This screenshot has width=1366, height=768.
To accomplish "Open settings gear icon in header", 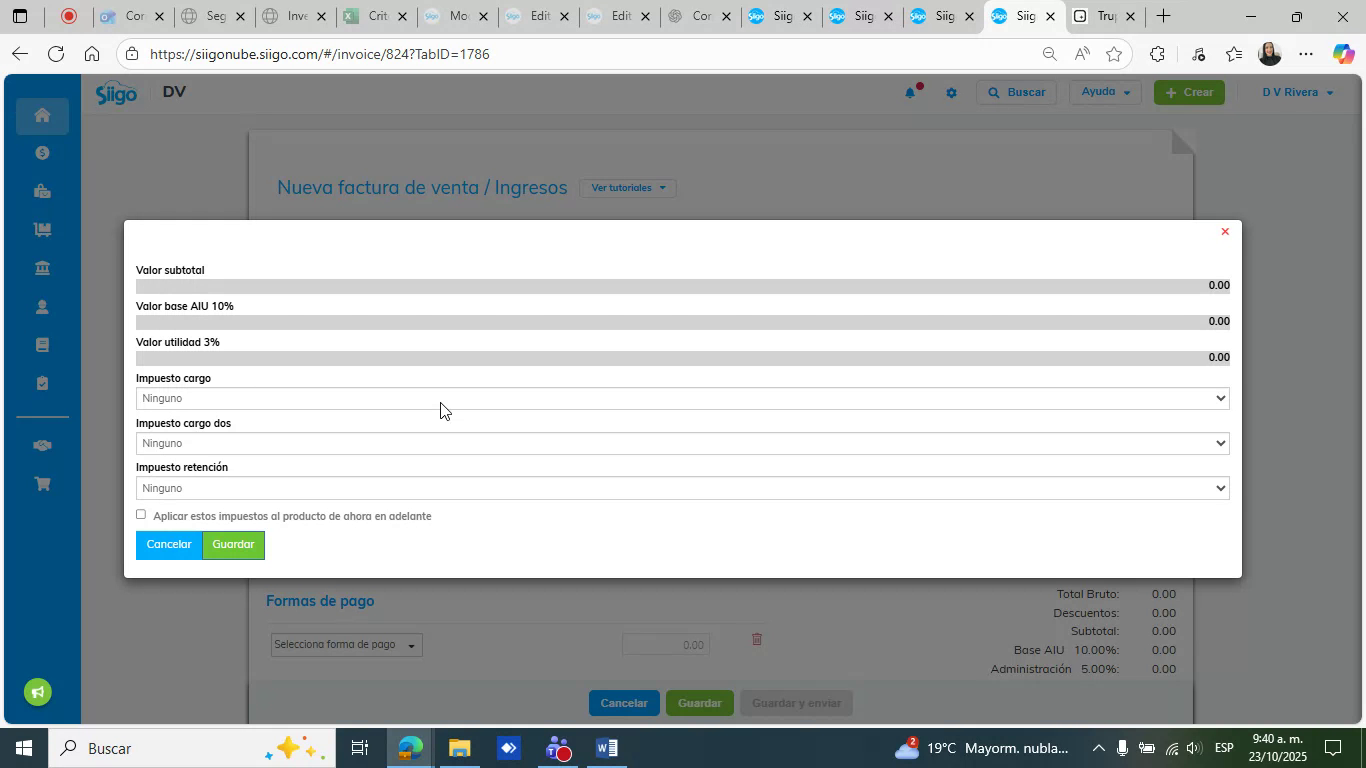I will (951, 93).
